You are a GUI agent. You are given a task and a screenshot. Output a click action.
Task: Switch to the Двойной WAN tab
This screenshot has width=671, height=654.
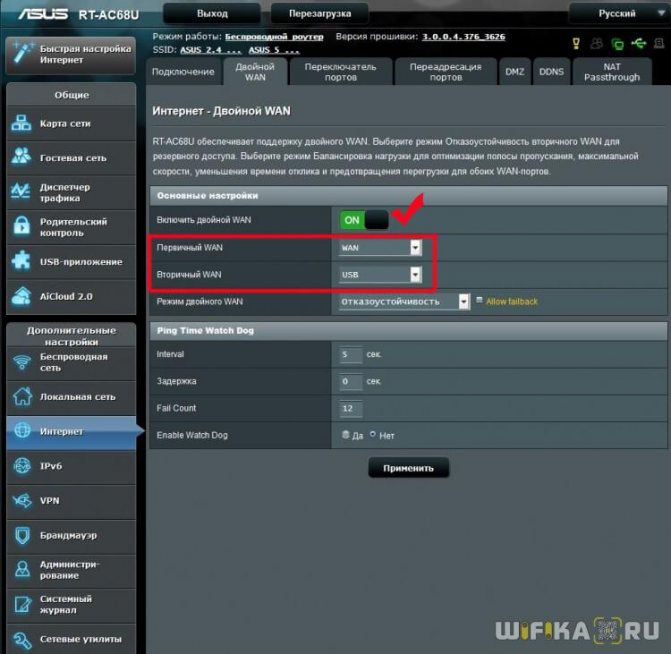tap(255, 72)
